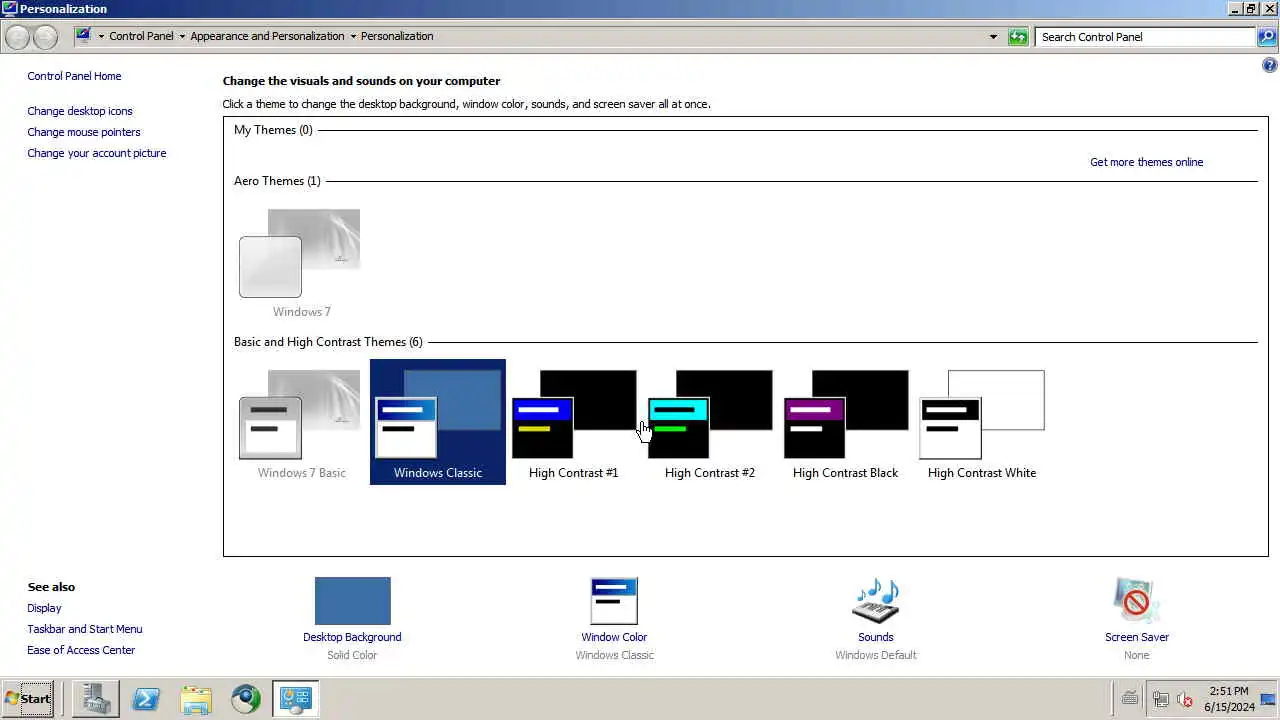Open Ease of Access Center link
This screenshot has width=1280, height=720.
81,650
